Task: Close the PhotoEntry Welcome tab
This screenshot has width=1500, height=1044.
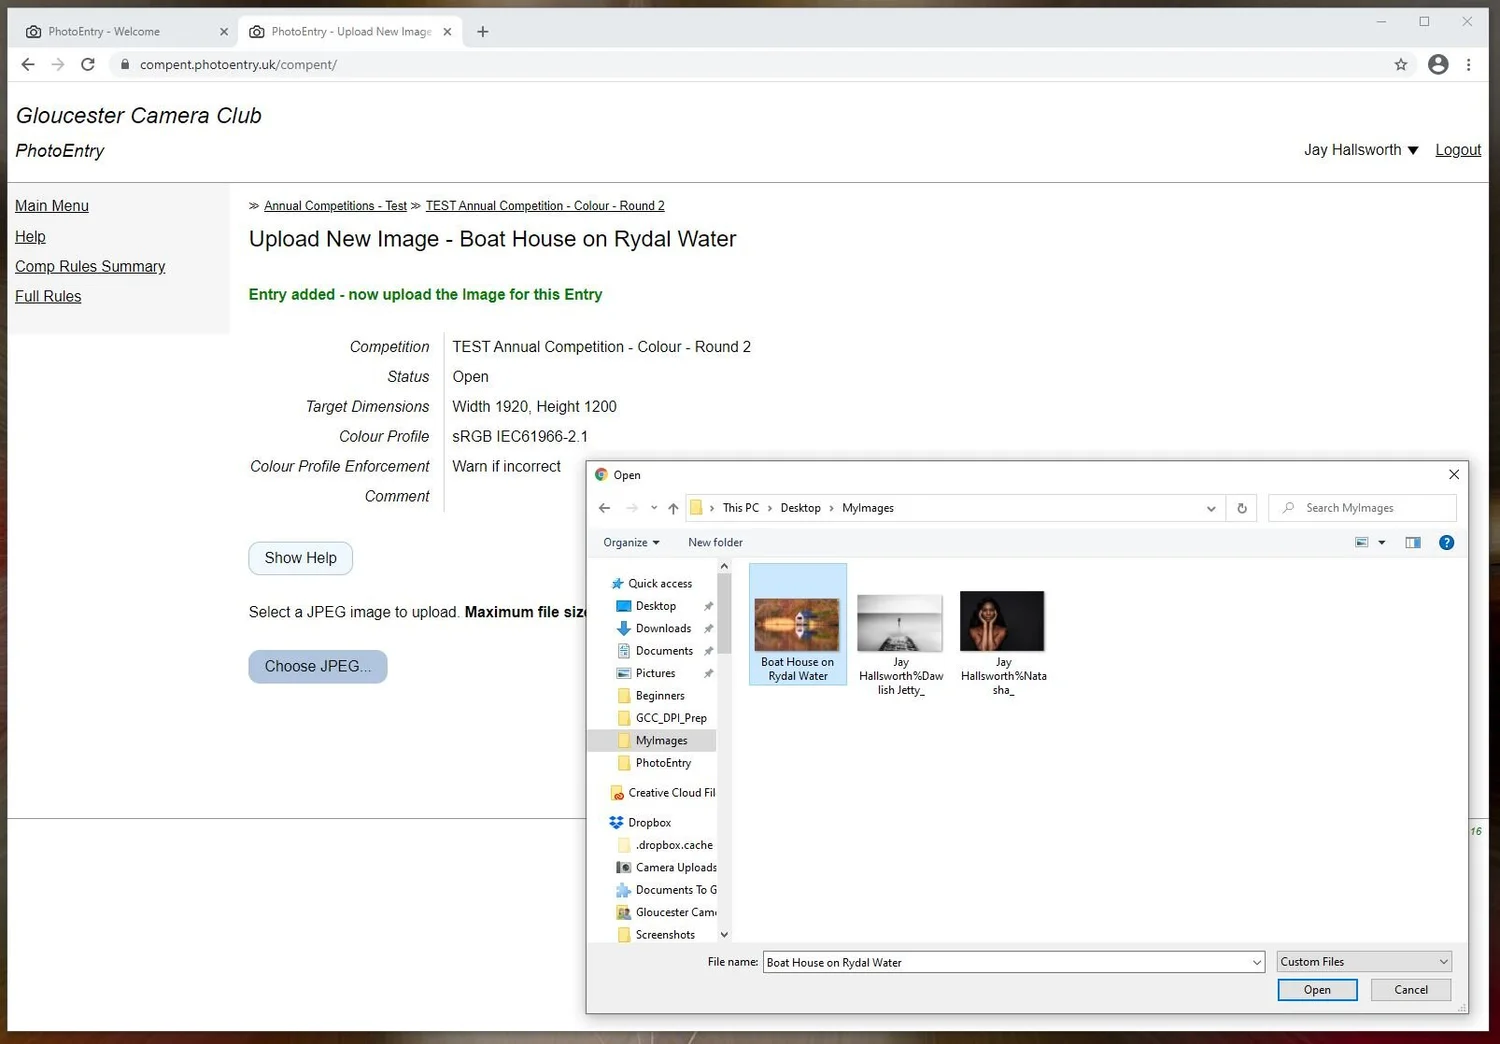Action: (x=223, y=32)
